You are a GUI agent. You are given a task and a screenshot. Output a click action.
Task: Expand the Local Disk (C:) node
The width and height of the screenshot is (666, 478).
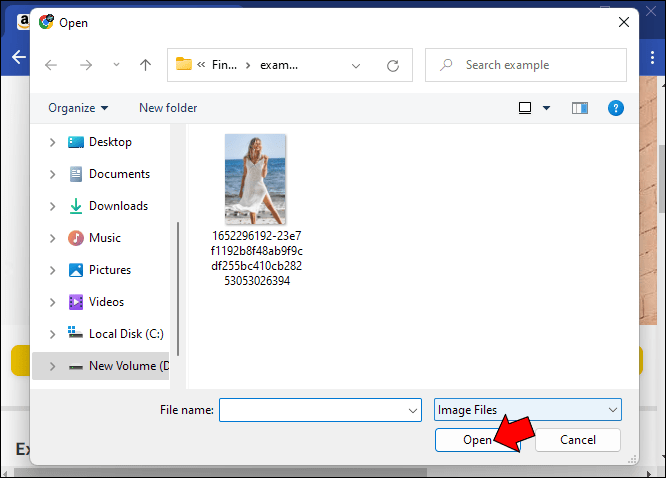pos(52,334)
